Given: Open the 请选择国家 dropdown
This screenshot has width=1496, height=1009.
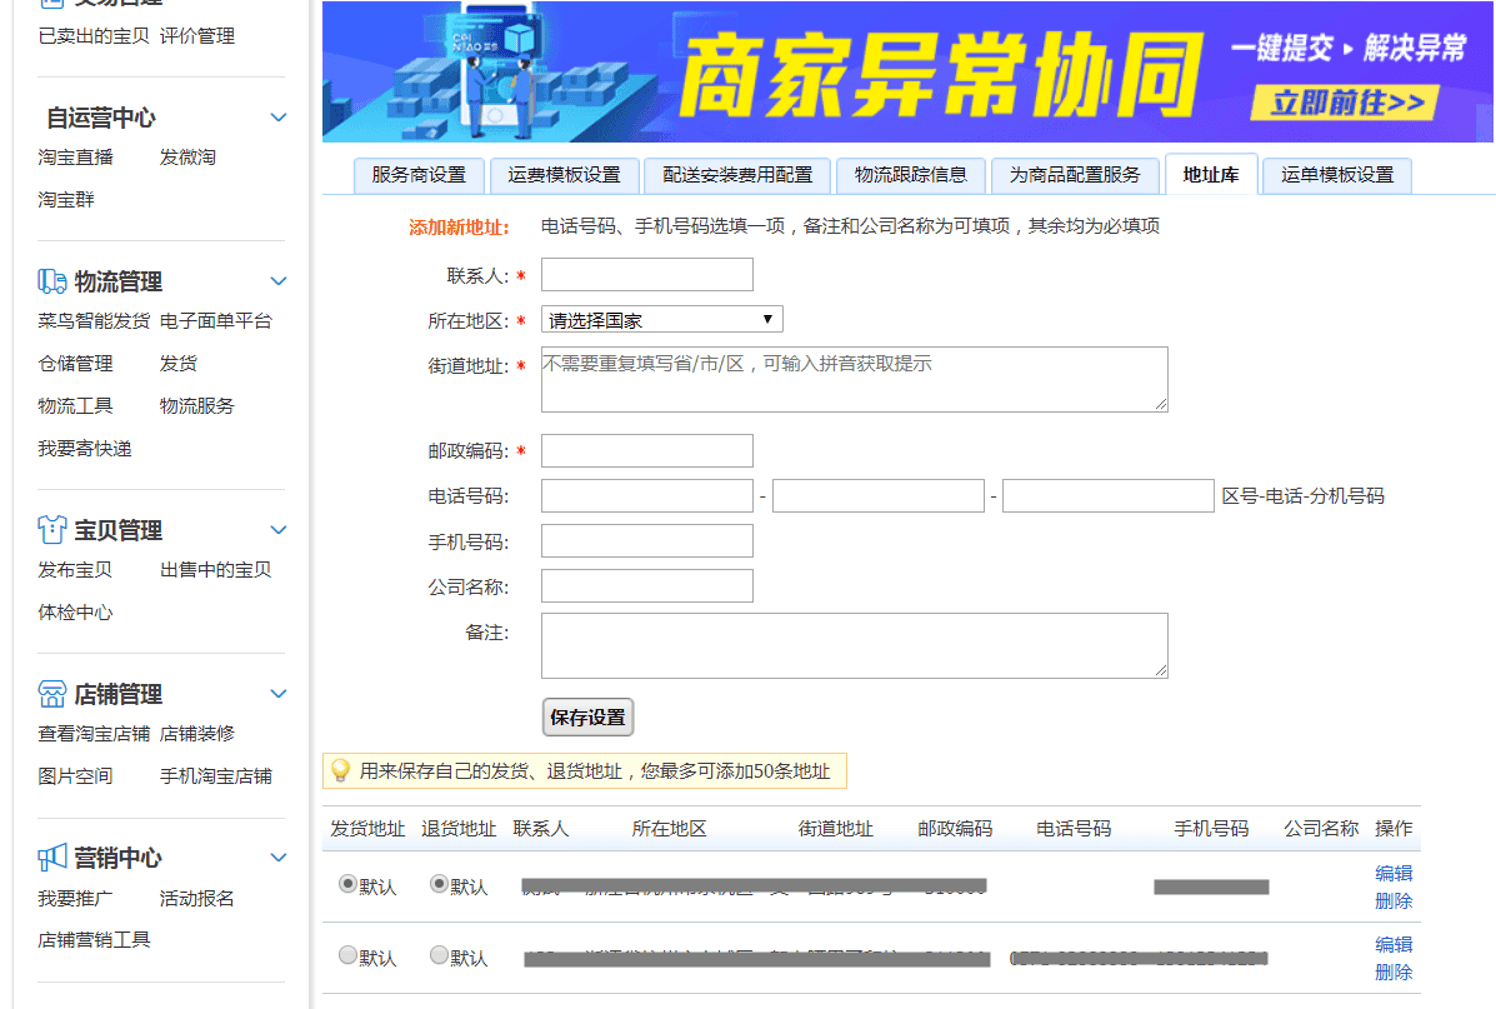Looking at the screenshot, I should (661, 320).
